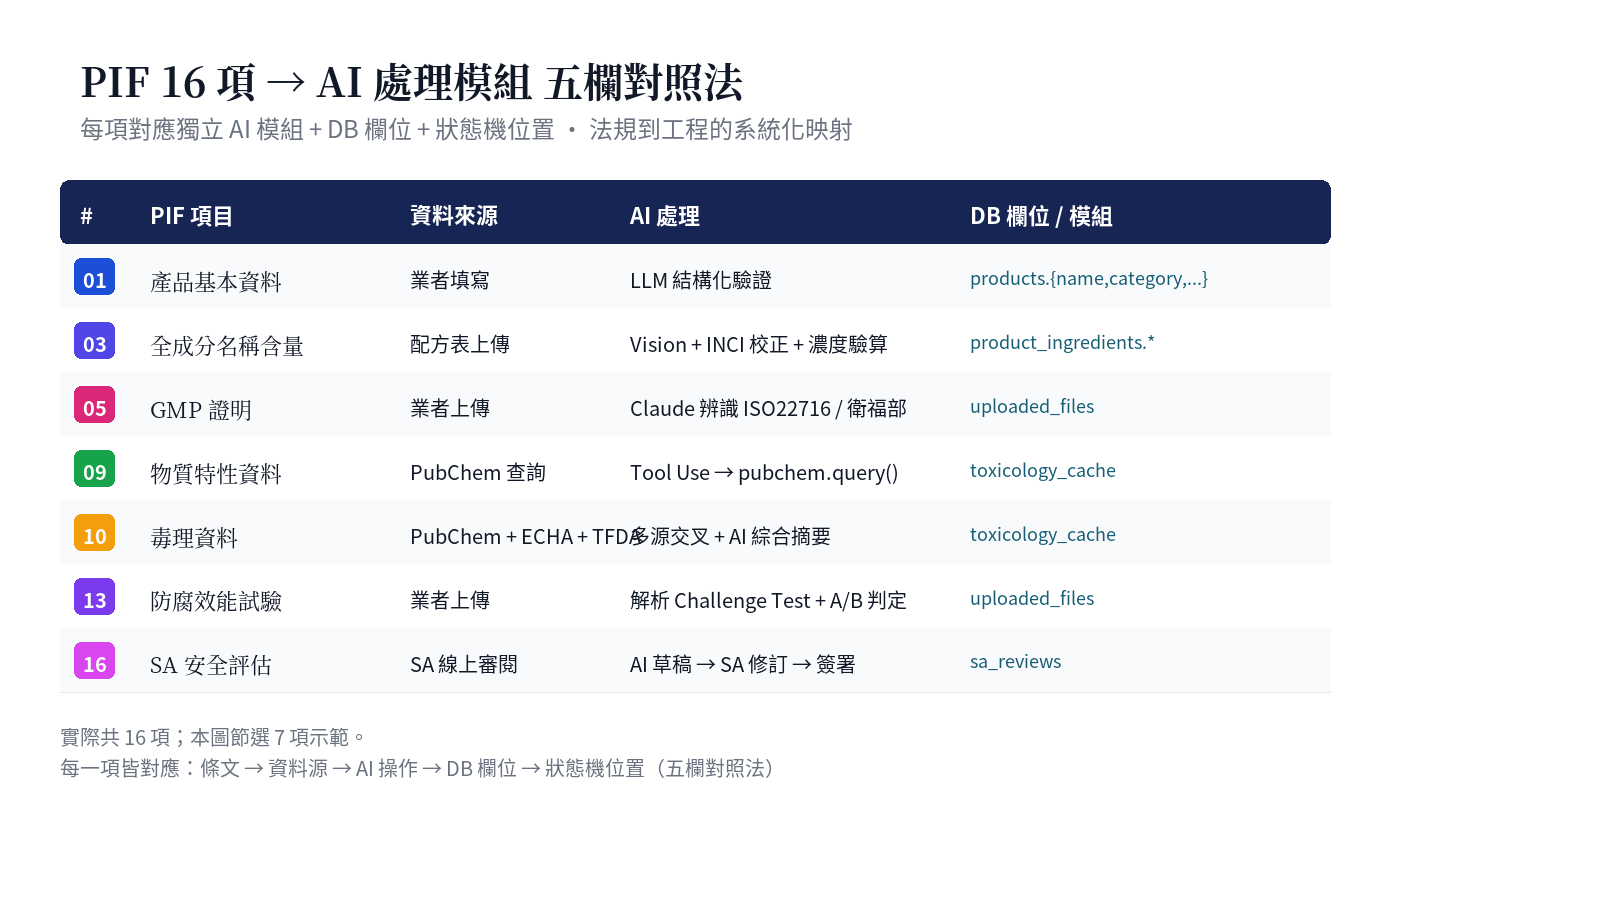Select the '毒理資料' cell
The image size is (1600, 900).
194,538
